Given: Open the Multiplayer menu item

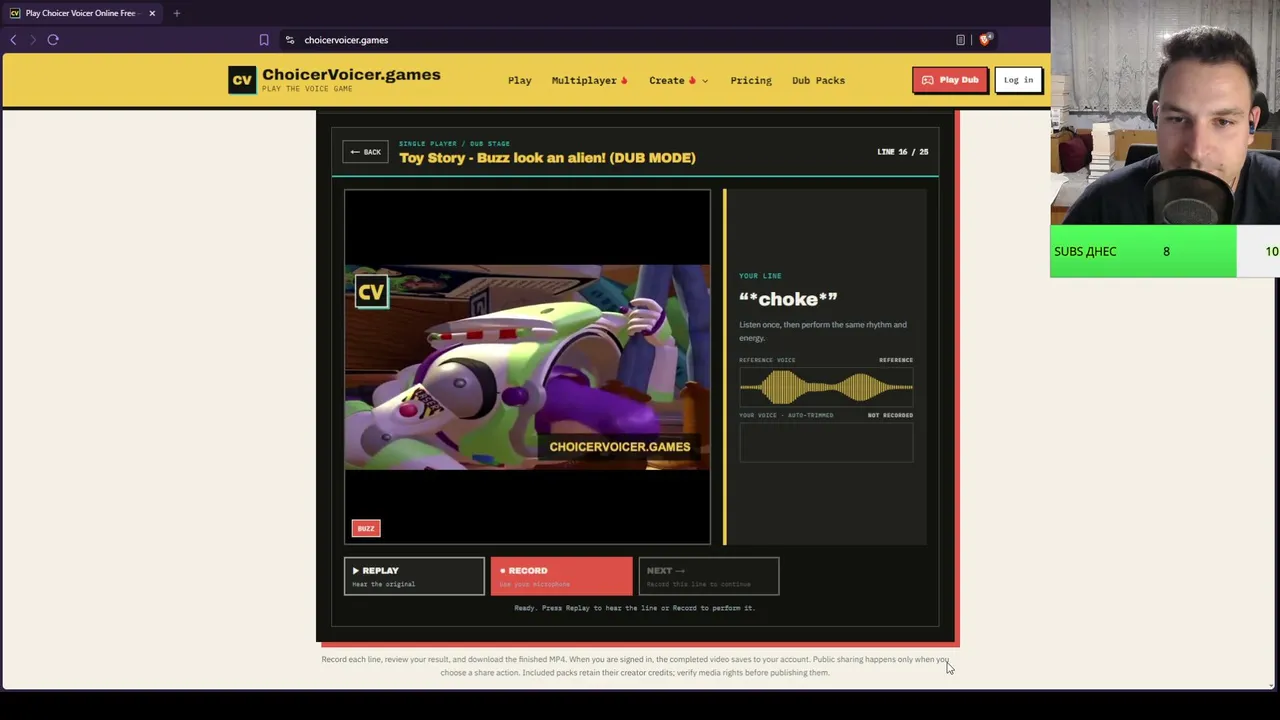Looking at the screenshot, I should click(589, 80).
